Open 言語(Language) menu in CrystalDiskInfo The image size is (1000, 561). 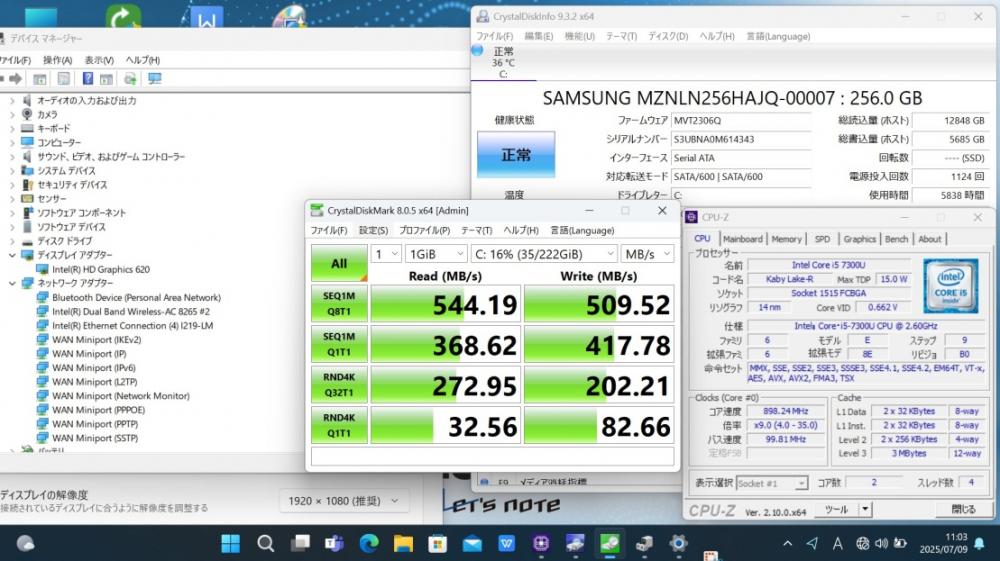coord(778,36)
